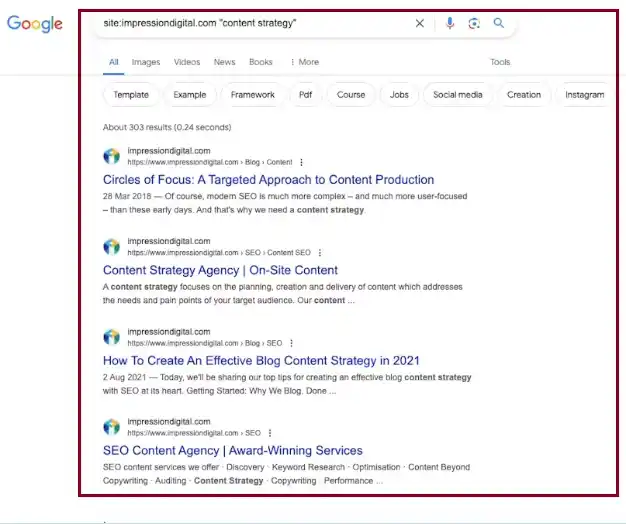Apply the Example filter chip
The width and height of the screenshot is (626, 524).
pyautogui.click(x=190, y=95)
